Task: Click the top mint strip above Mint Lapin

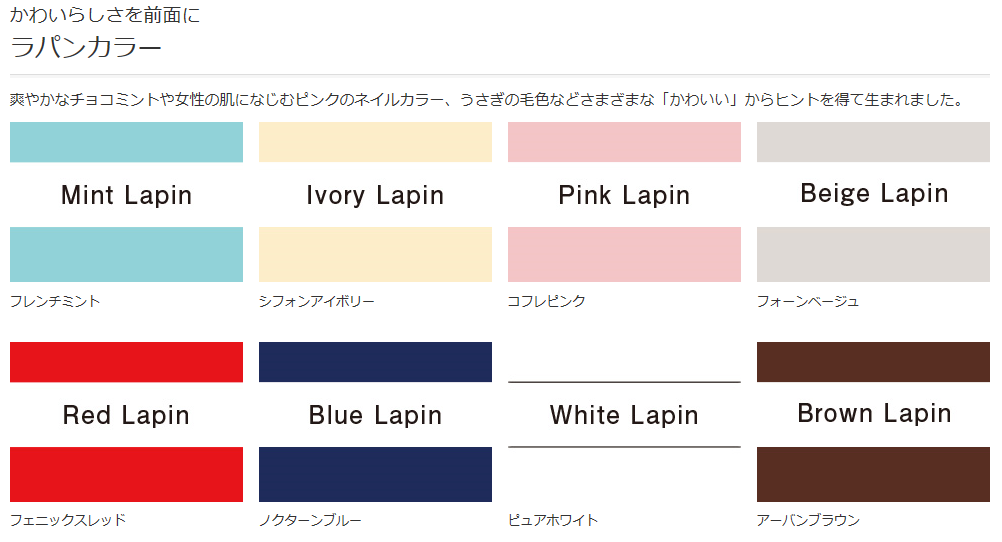Action: 127,142
